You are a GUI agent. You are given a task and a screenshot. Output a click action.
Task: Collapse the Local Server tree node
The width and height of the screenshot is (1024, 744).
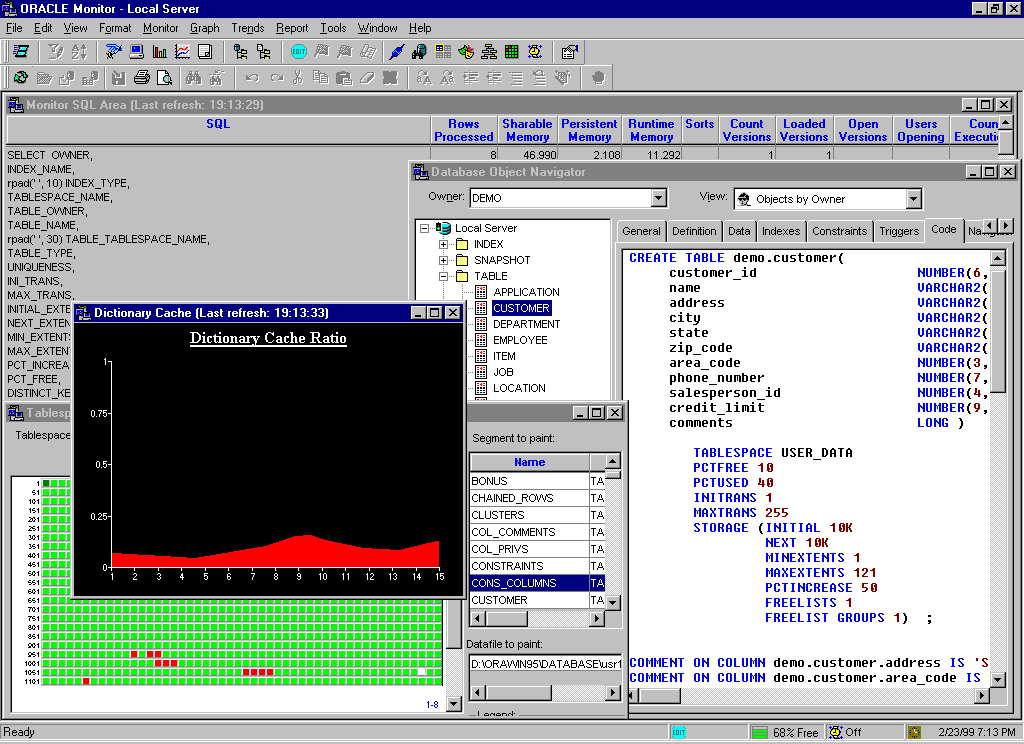tap(424, 228)
